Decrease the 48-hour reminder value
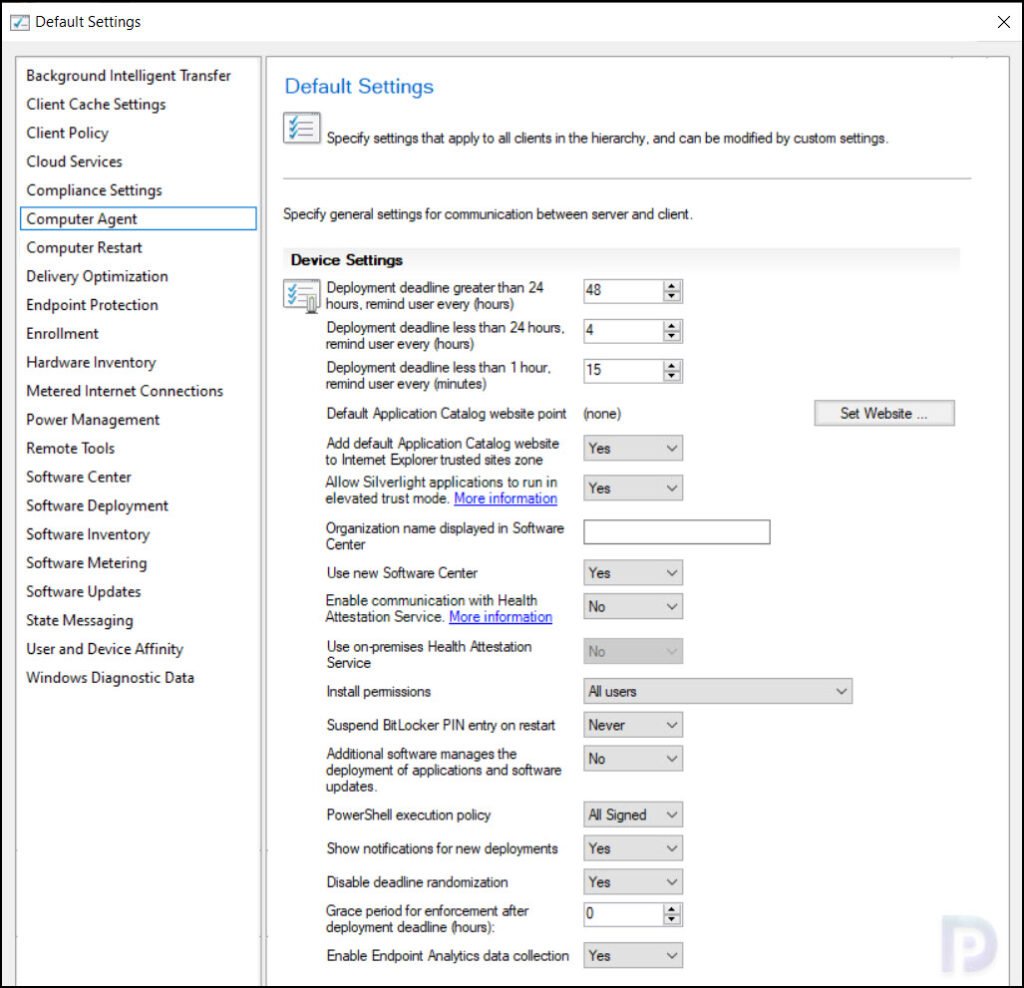The height and width of the screenshot is (988, 1024). tap(672, 296)
